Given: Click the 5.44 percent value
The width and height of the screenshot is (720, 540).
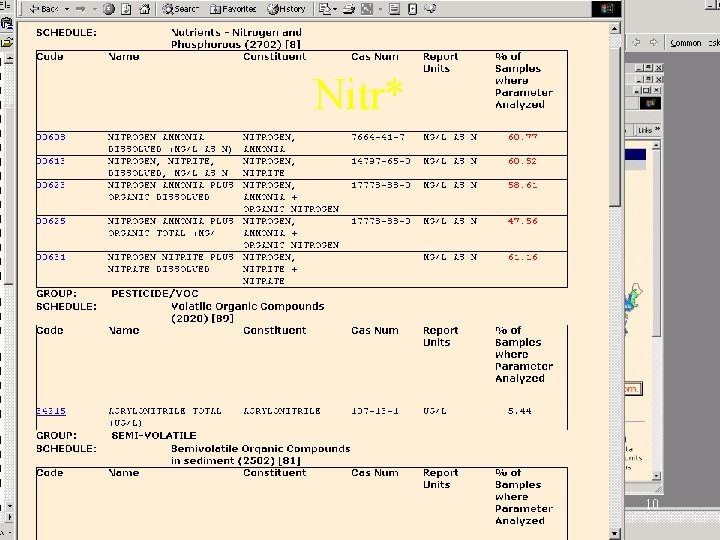Looking at the screenshot, I should point(519,411).
